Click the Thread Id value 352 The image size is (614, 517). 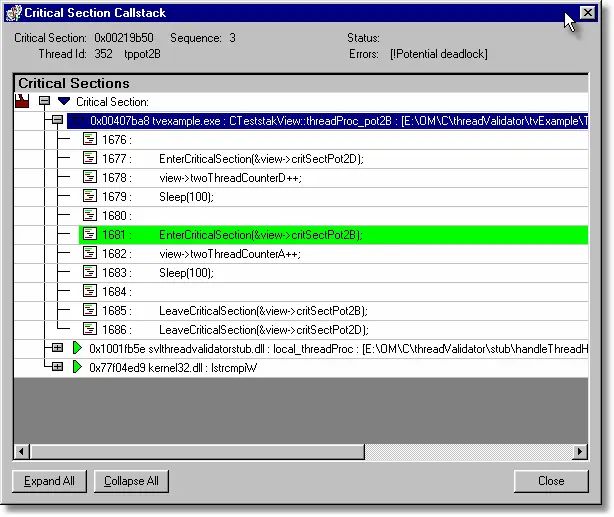click(103, 54)
